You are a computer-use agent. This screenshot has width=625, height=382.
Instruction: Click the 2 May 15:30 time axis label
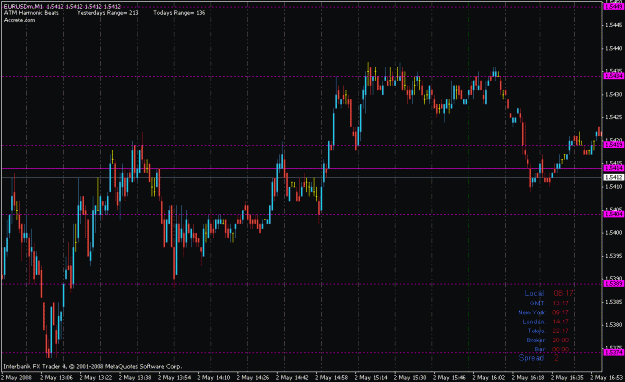(x=411, y=377)
